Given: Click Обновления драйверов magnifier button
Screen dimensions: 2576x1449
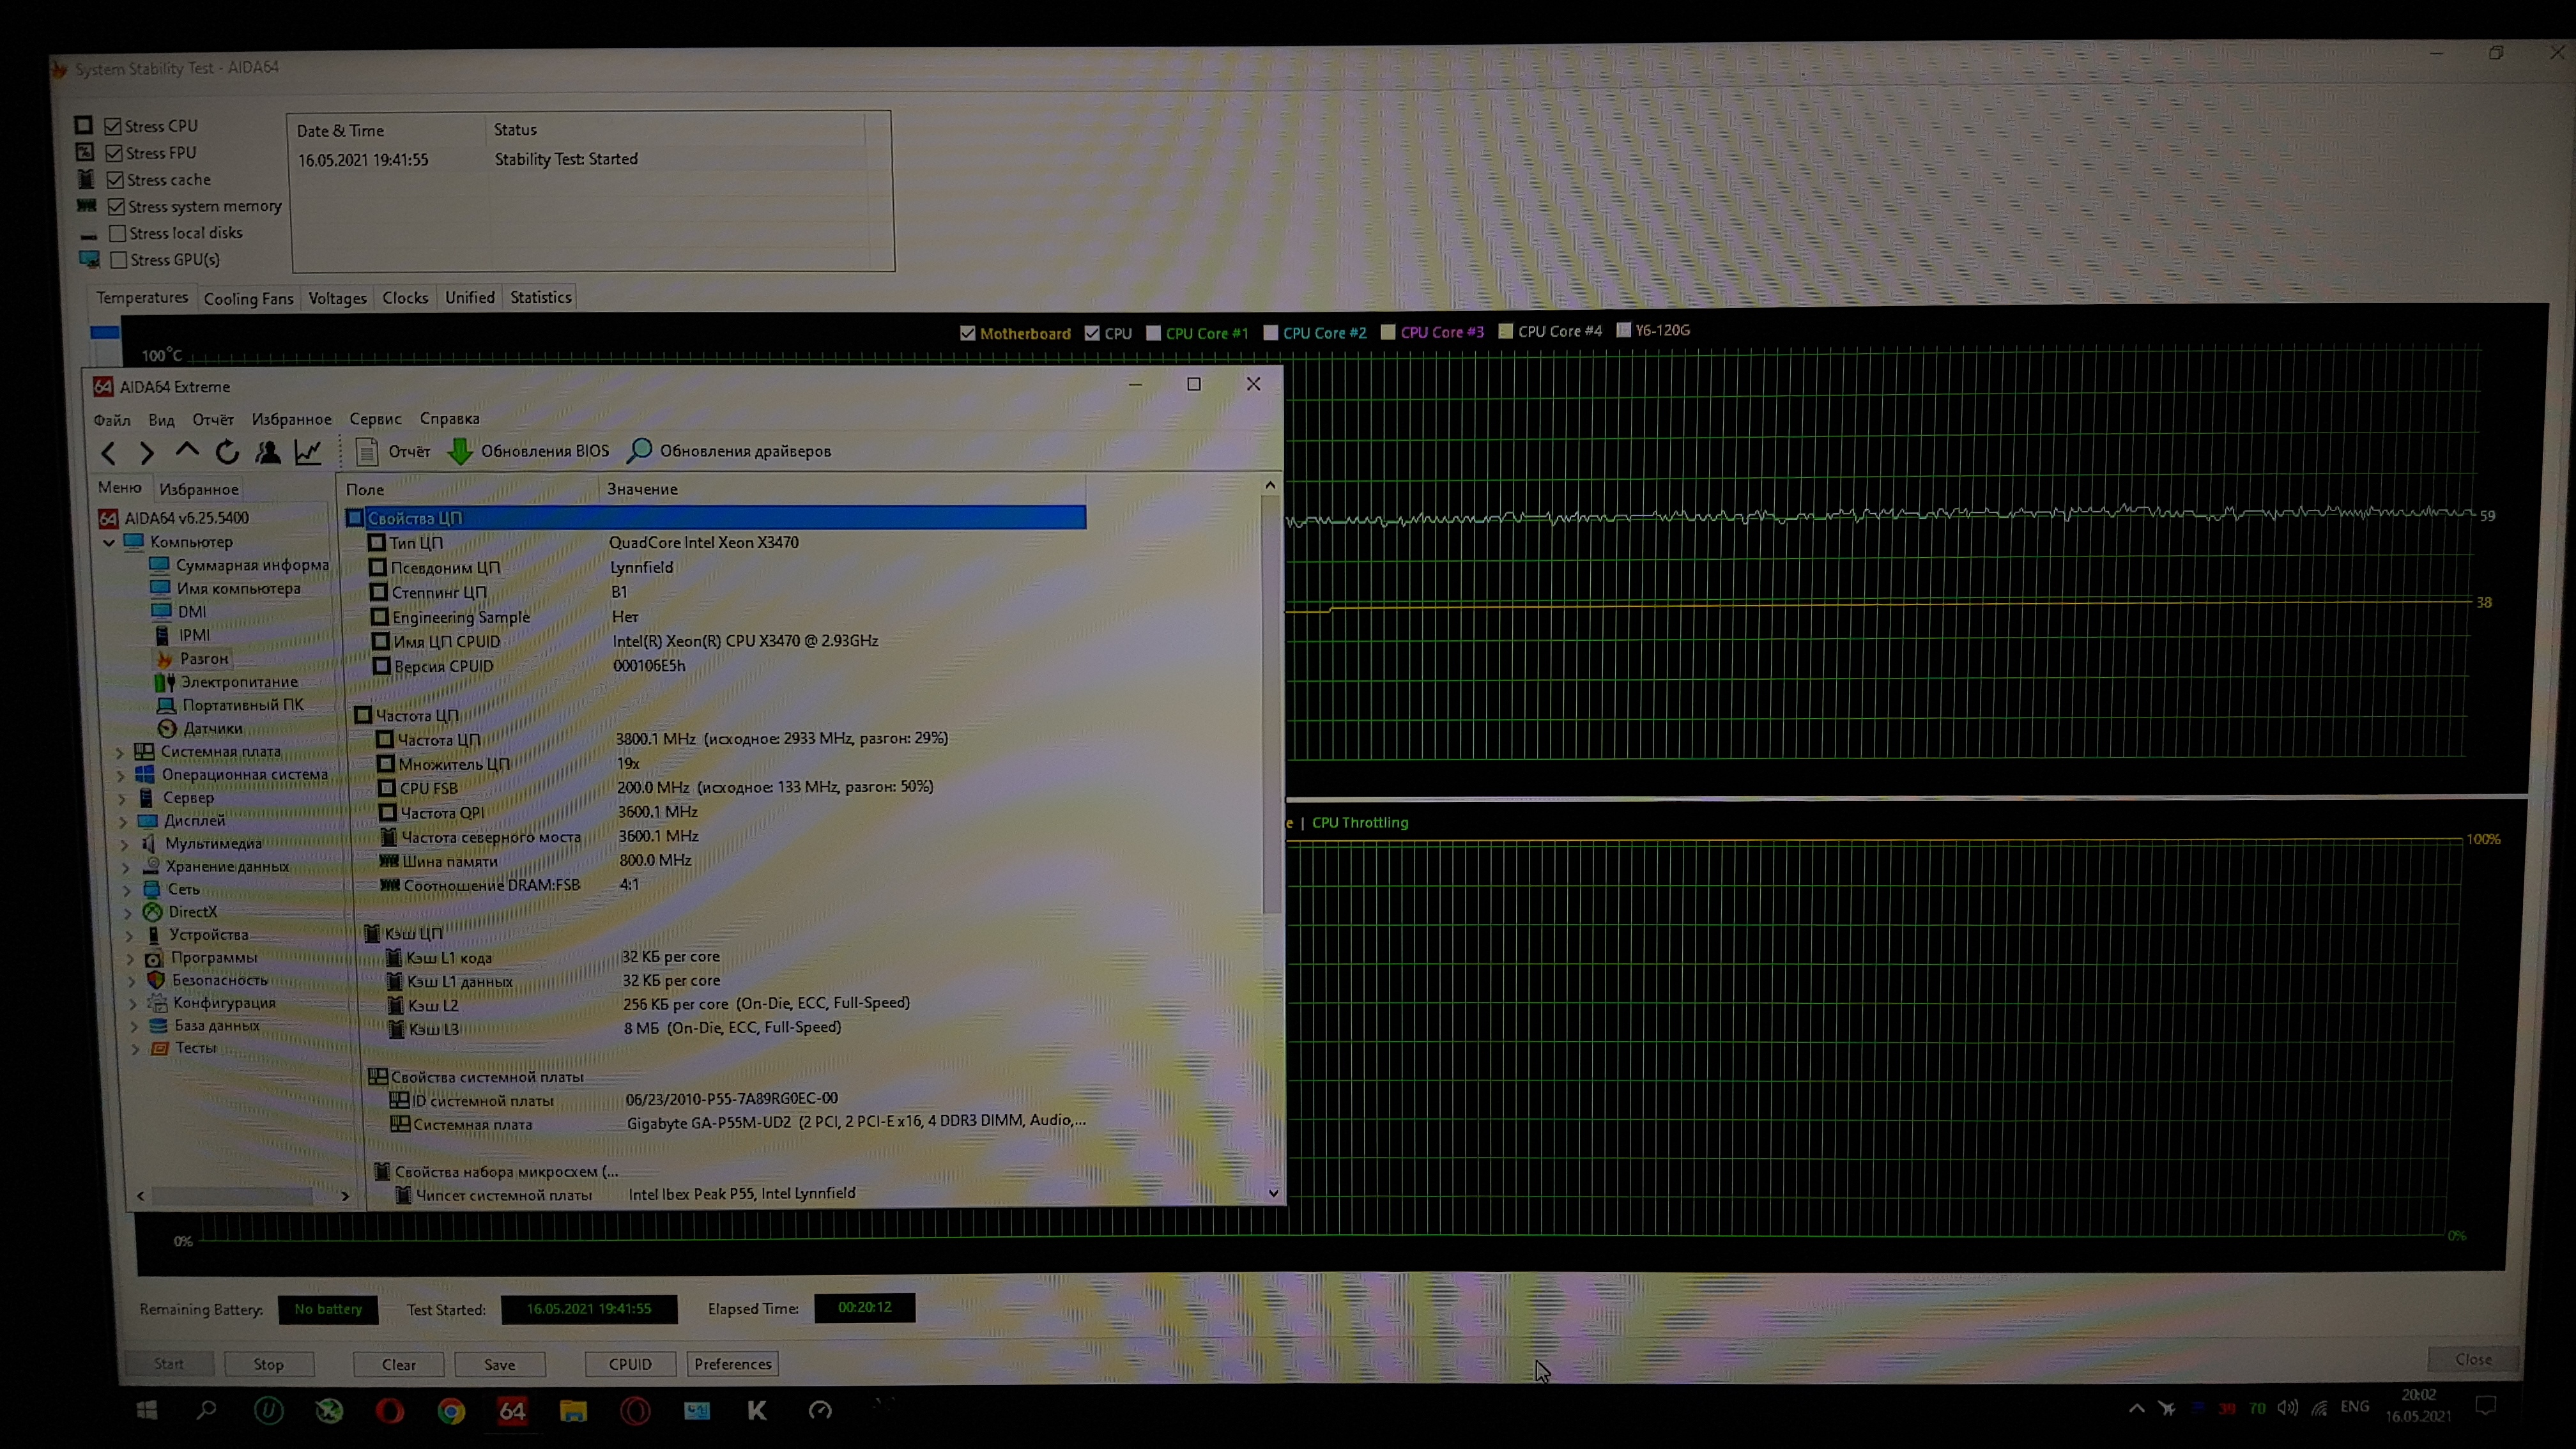Looking at the screenshot, I should click(x=729, y=451).
